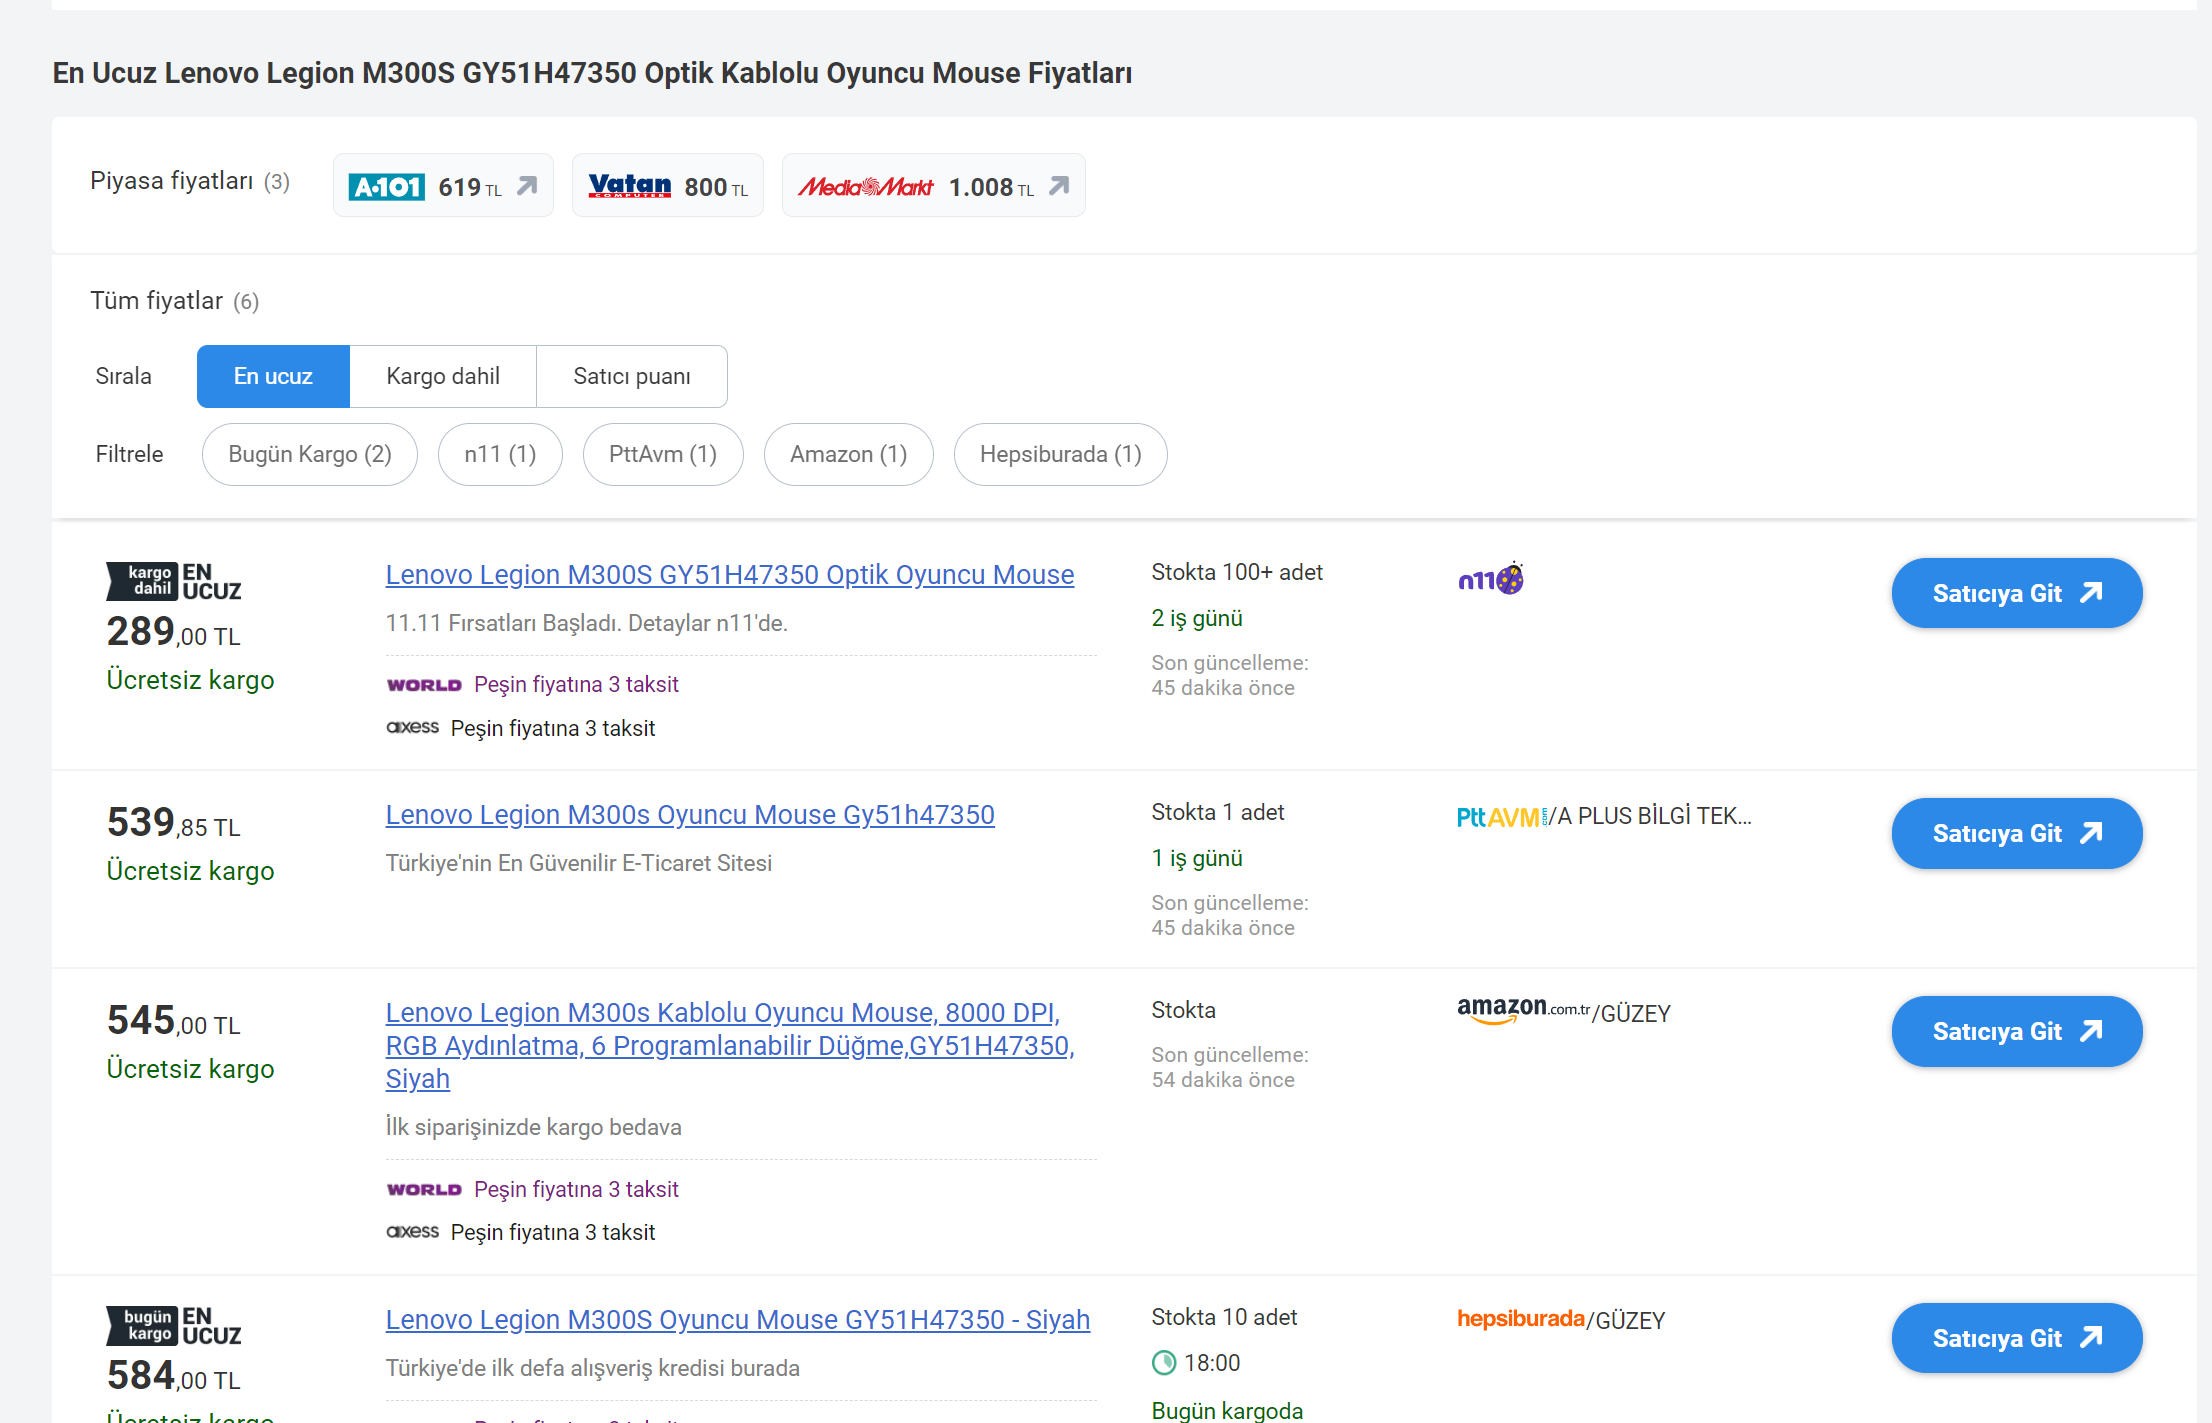2212x1423 pixels.
Task: Click GÜZEY seller name beside amazon logo
Action: coord(1636,1014)
